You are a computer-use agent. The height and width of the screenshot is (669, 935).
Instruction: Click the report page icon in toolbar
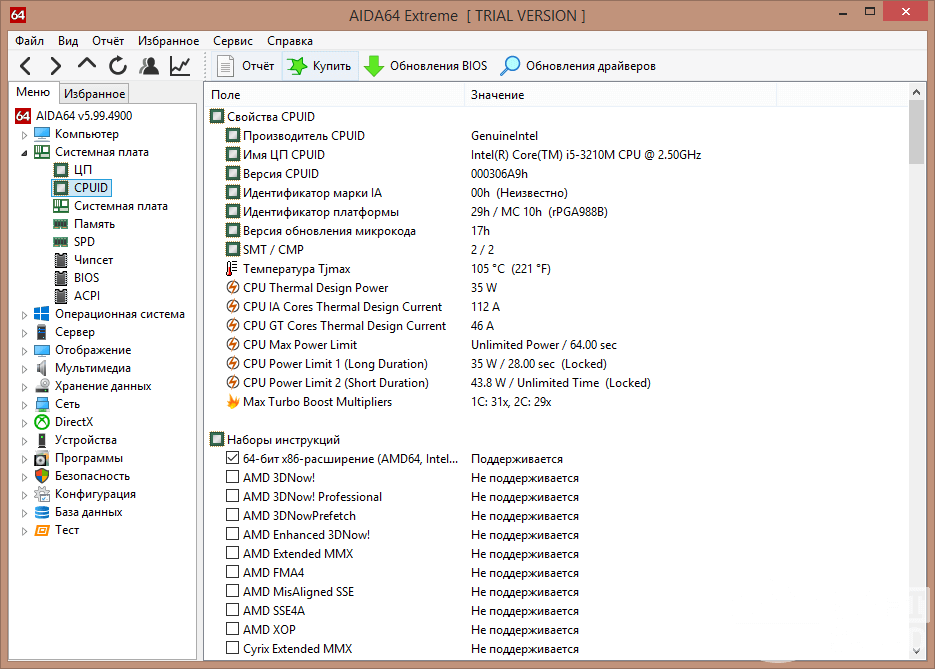pos(225,66)
